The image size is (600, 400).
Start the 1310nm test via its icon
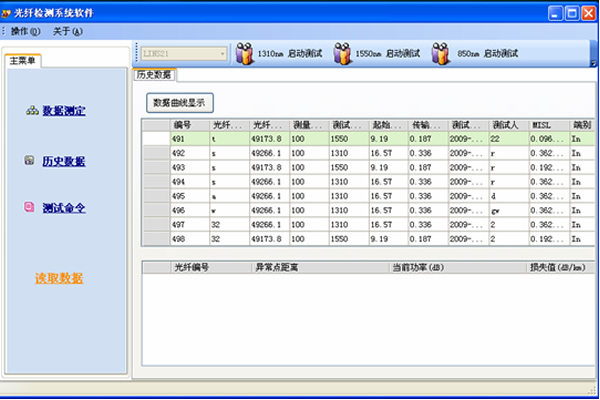pos(245,54)
